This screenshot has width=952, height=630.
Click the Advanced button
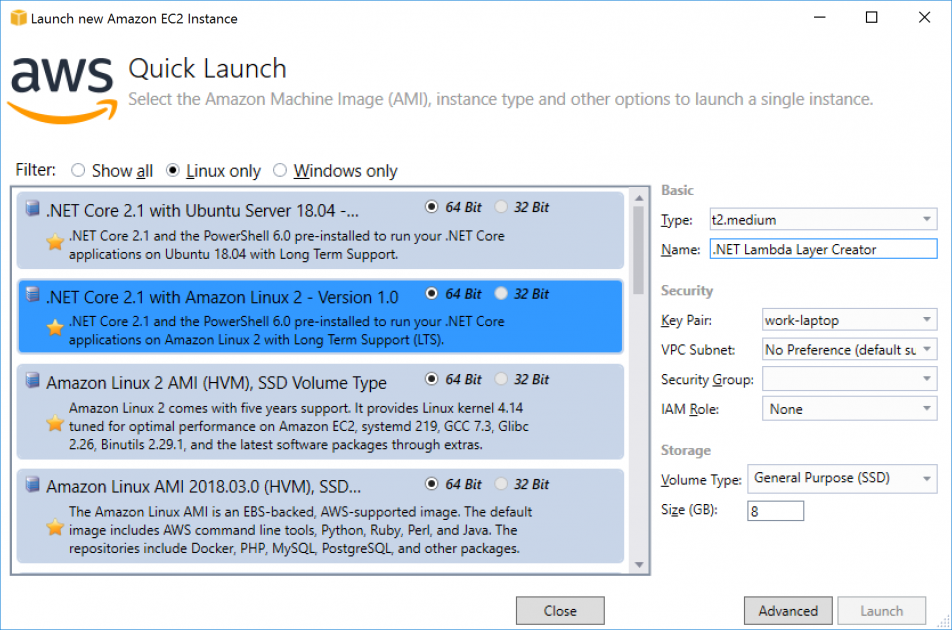pos(788,610)
